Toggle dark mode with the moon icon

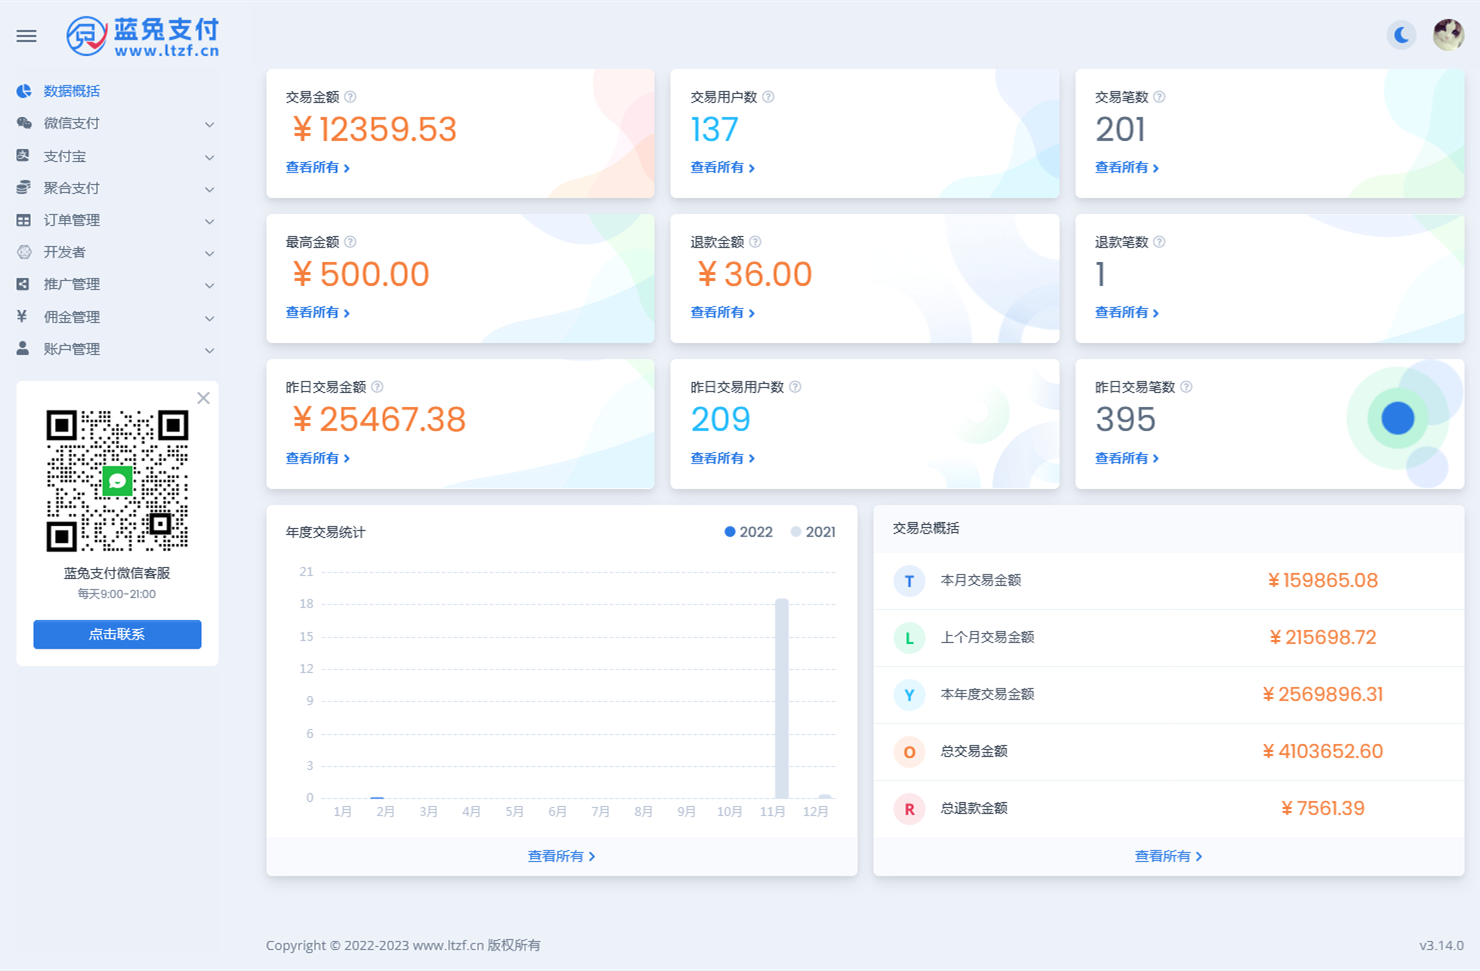pyautogui.click(x=1402, y=35)
